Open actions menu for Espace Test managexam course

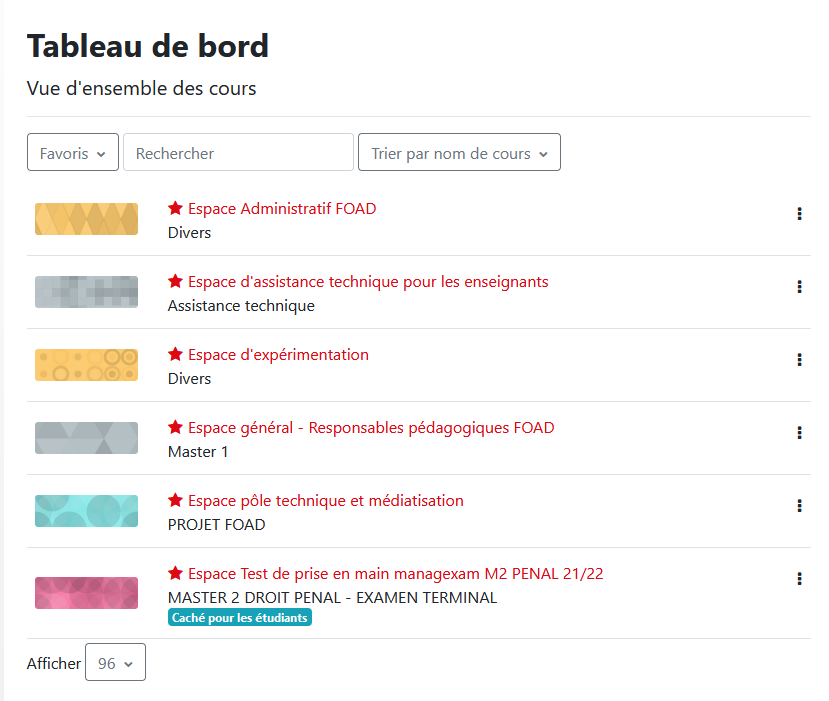point(799,578)
